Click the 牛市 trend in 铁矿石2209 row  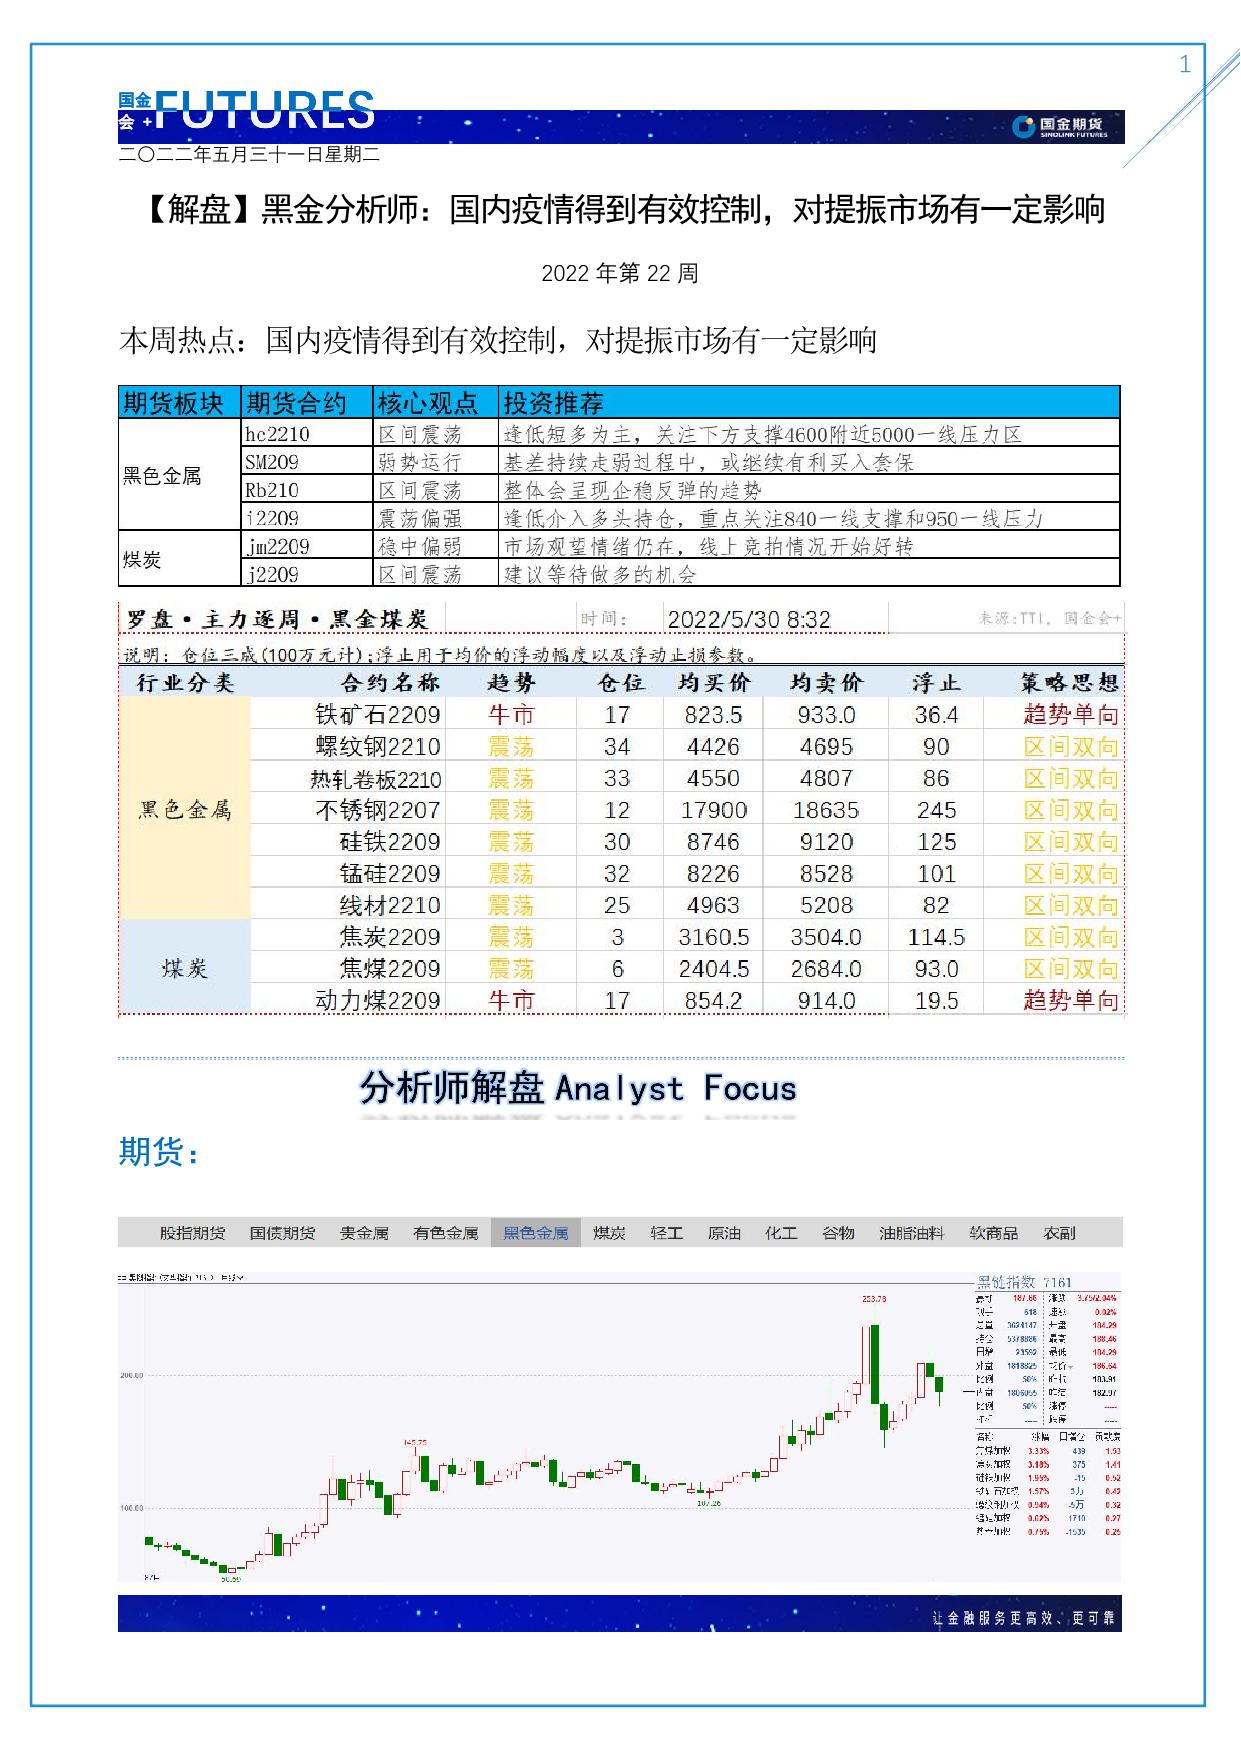[x=511, y=715]
